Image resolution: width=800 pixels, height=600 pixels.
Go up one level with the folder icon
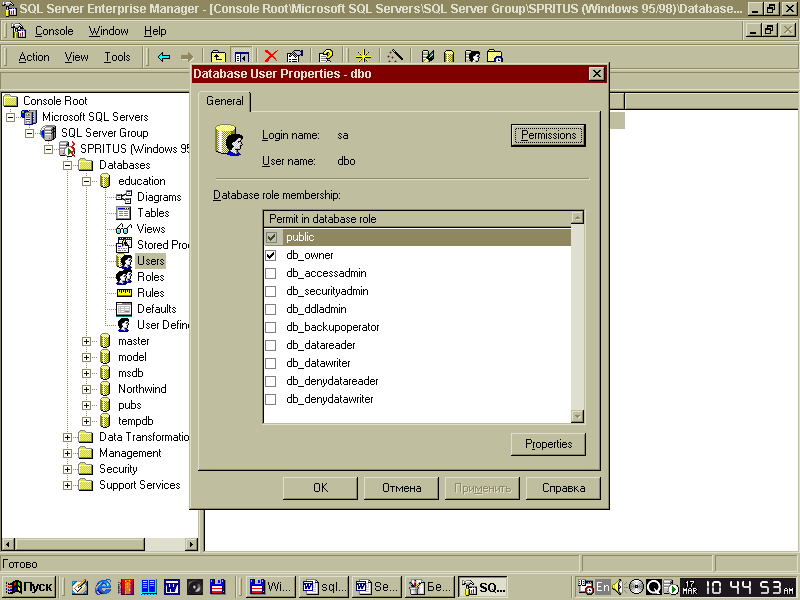[x=218, y=57]
